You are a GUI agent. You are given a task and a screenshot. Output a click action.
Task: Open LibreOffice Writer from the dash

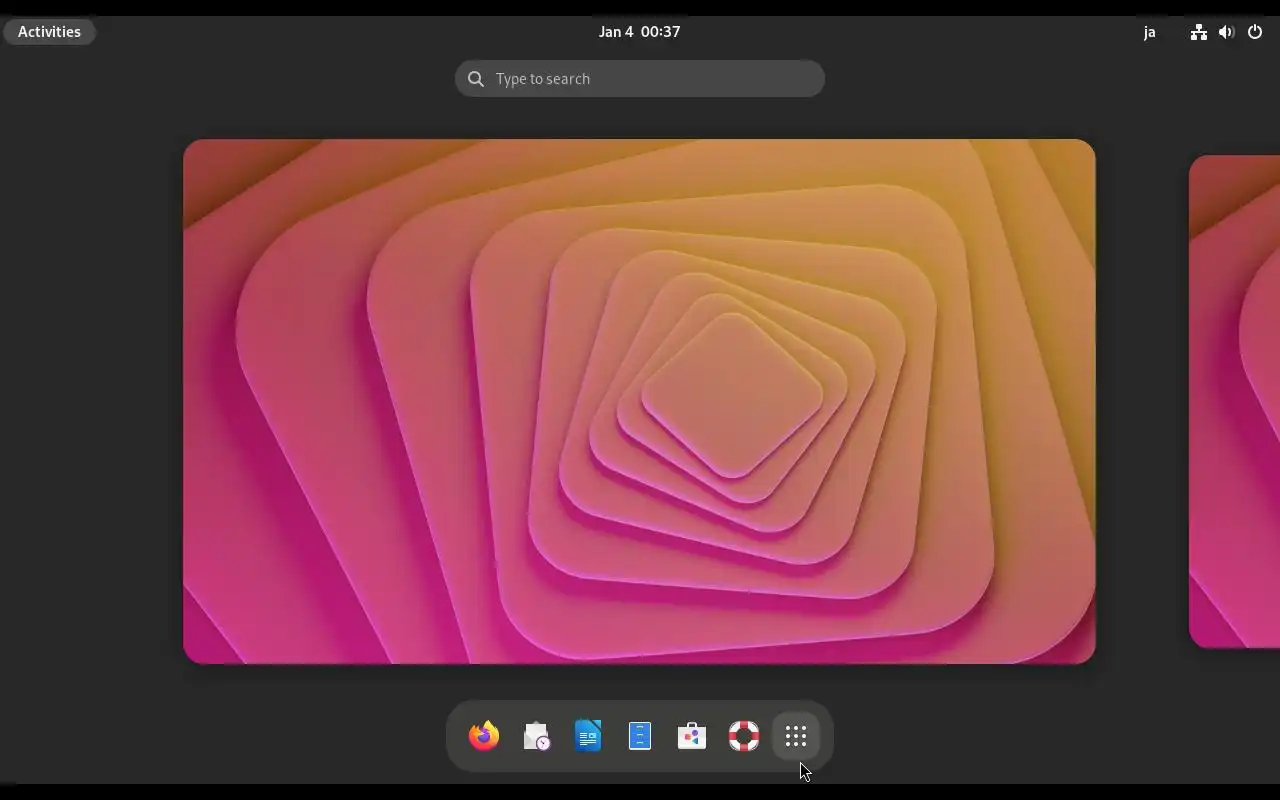[588, 736]
